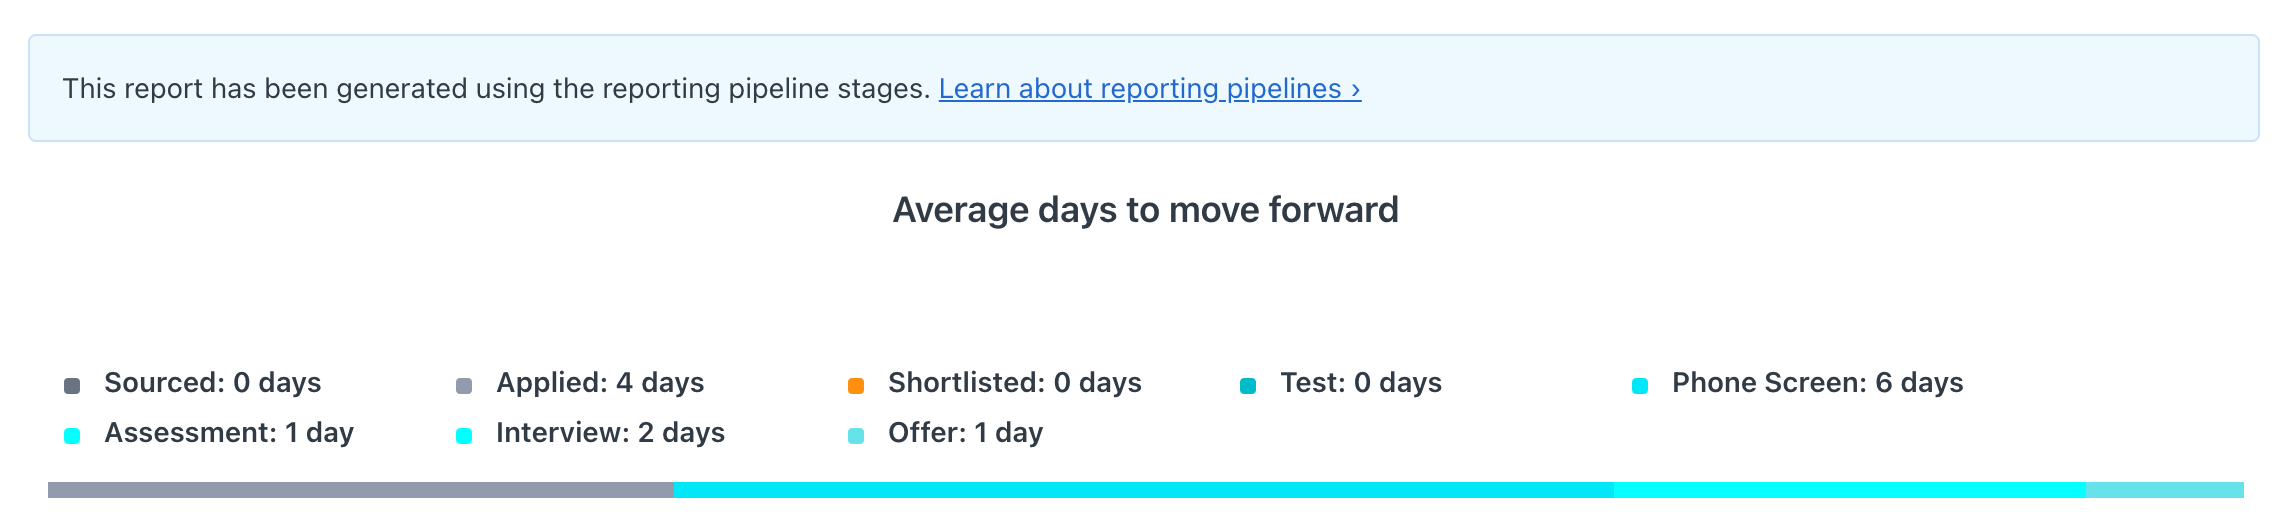
Task: Click the gray Applied segment of the bar
Action: pos(361,490)
